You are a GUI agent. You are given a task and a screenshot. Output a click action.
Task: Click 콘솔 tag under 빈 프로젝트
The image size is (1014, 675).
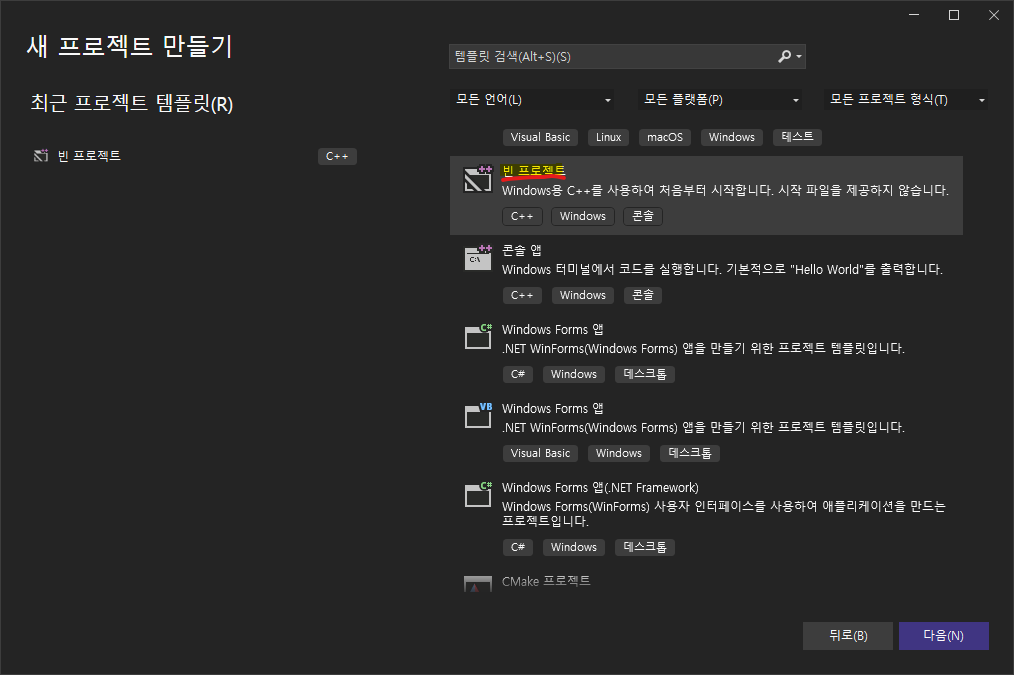pos(643,216)
